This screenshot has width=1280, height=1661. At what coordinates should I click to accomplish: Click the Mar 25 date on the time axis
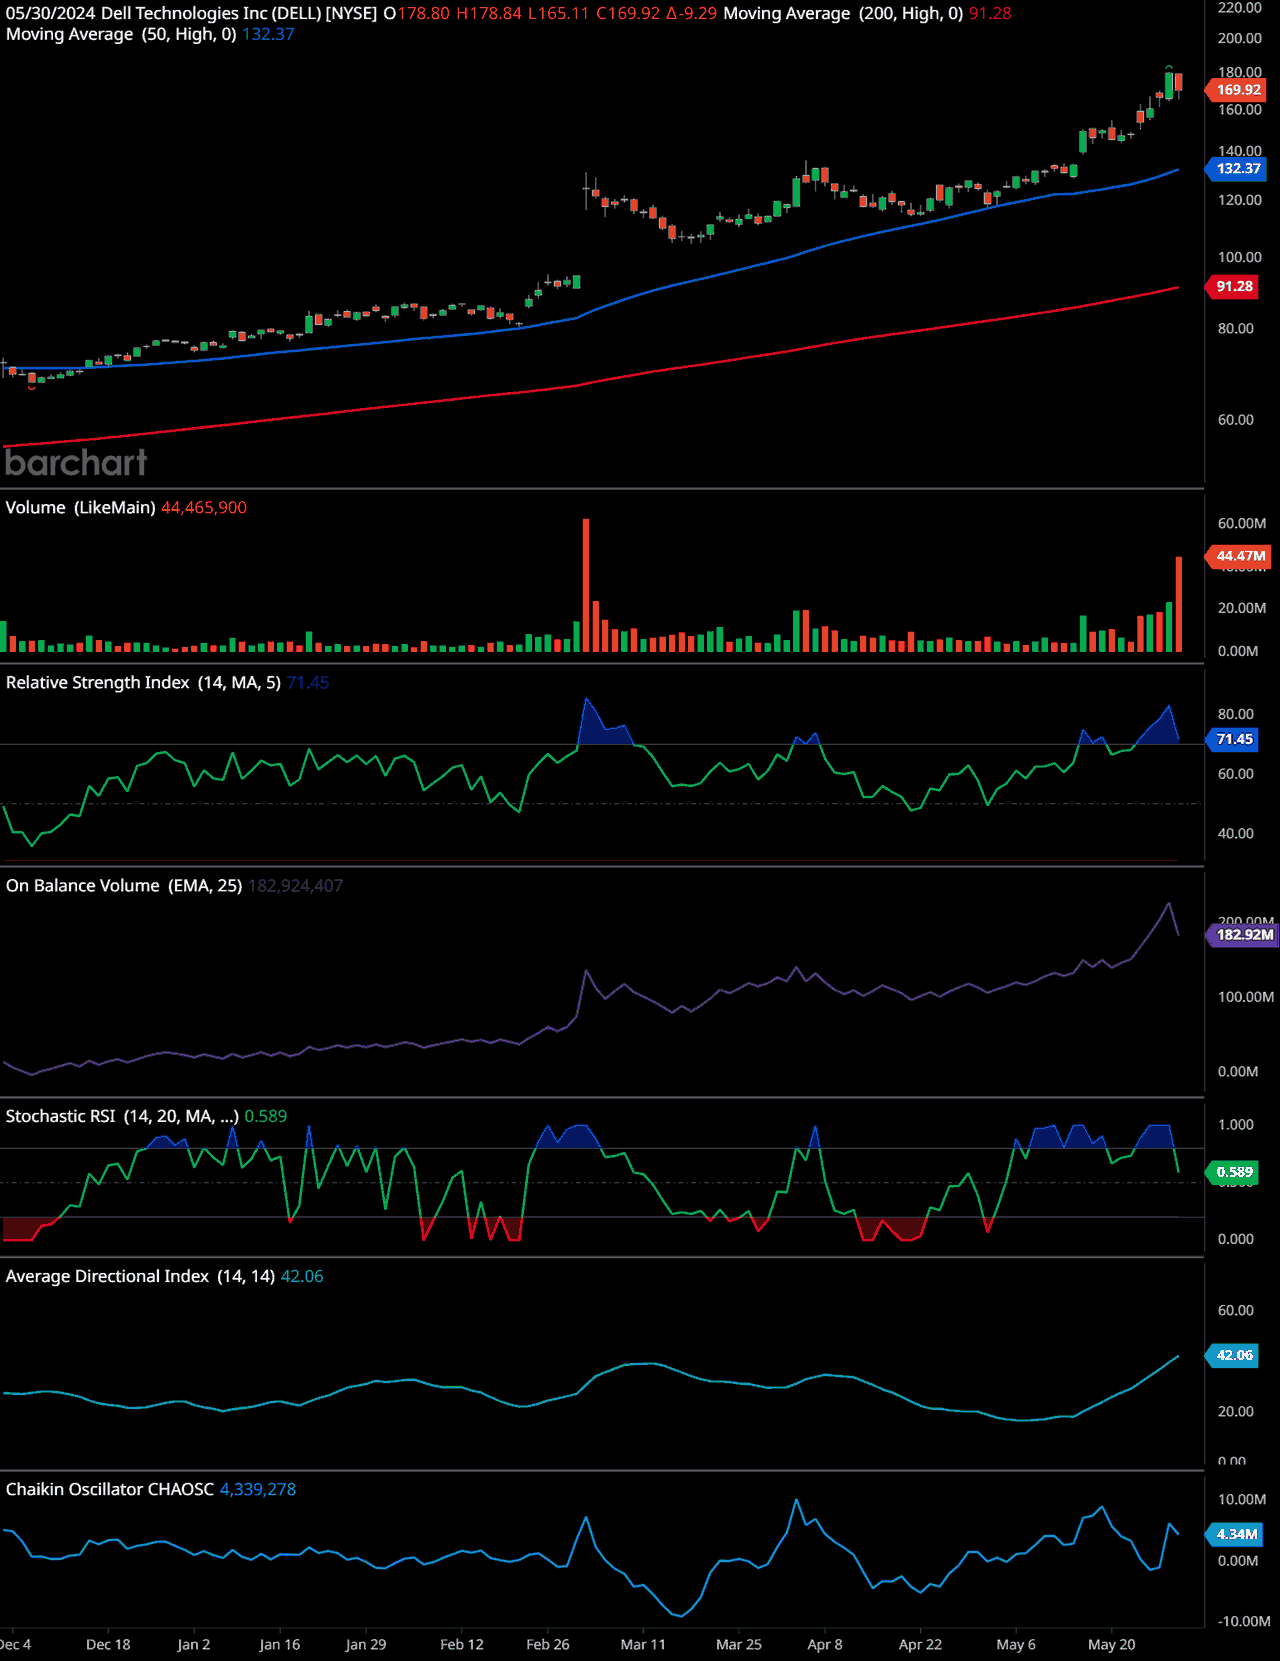(739, 1644)
